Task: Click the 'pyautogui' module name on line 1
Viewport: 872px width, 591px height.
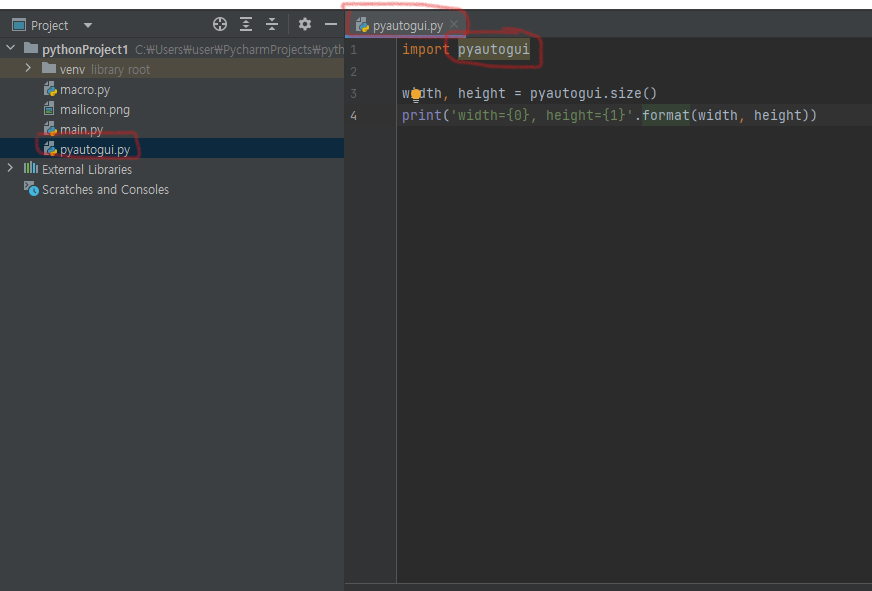Action: point(493,49)
